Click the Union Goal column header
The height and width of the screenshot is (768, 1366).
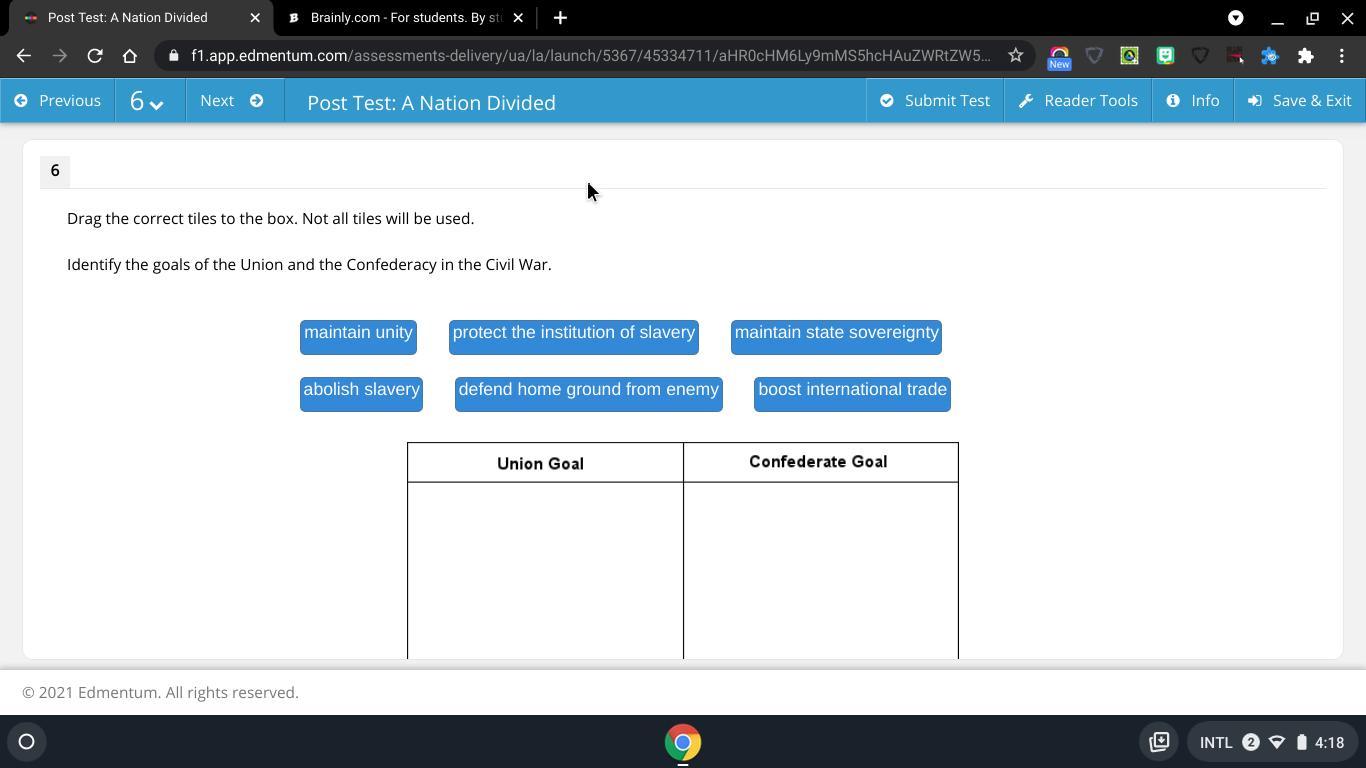[x=540, y=464]
